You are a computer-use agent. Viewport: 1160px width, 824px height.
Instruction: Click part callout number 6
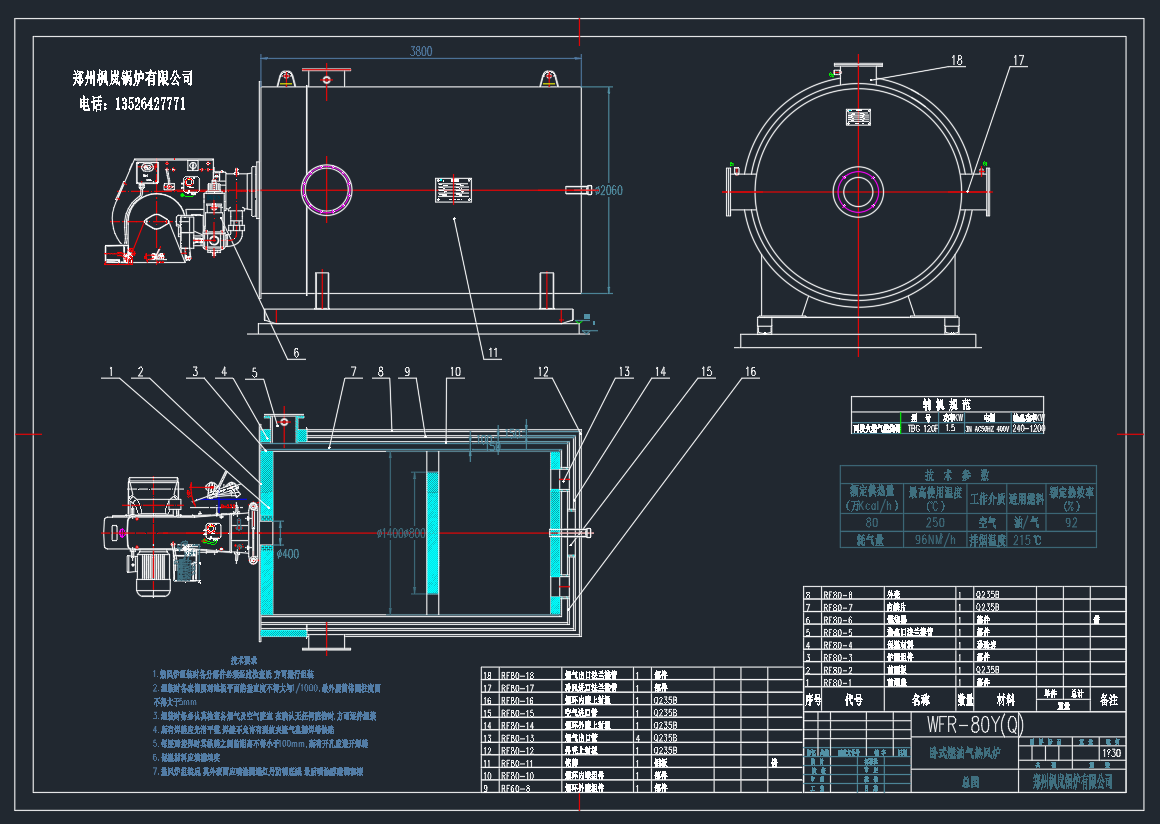coord(296,352)
